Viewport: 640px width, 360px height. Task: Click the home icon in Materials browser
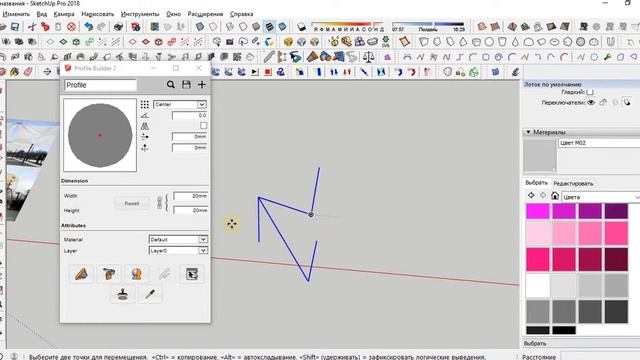555,196
